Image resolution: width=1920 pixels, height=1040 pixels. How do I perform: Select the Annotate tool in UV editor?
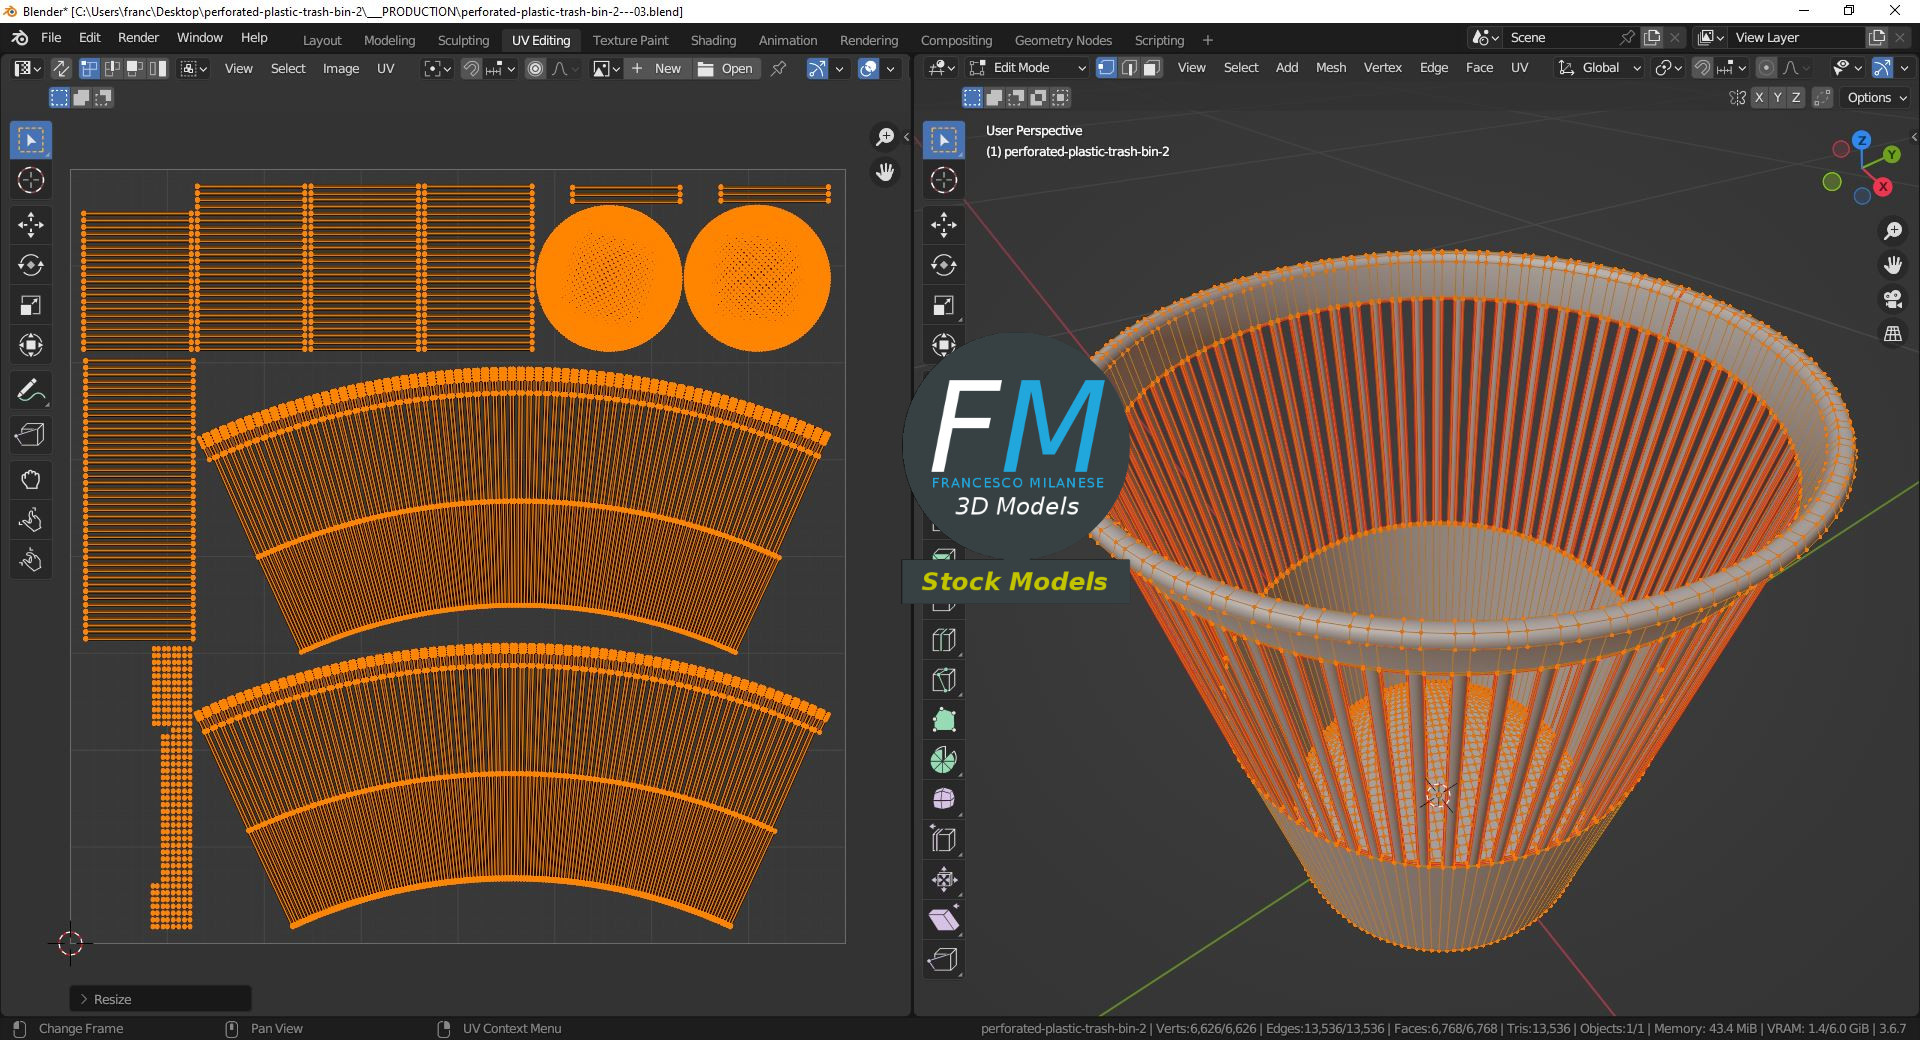pyautogui.click(x=31, y=391)
